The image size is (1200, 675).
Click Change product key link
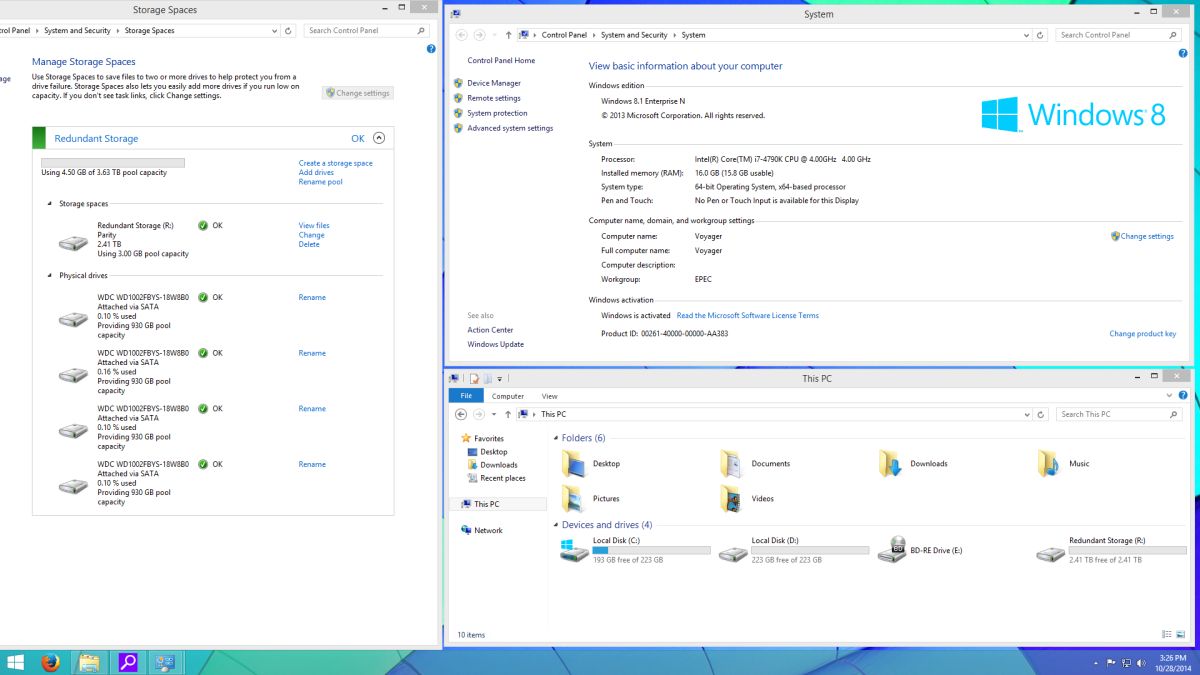tap(1142, 334)
